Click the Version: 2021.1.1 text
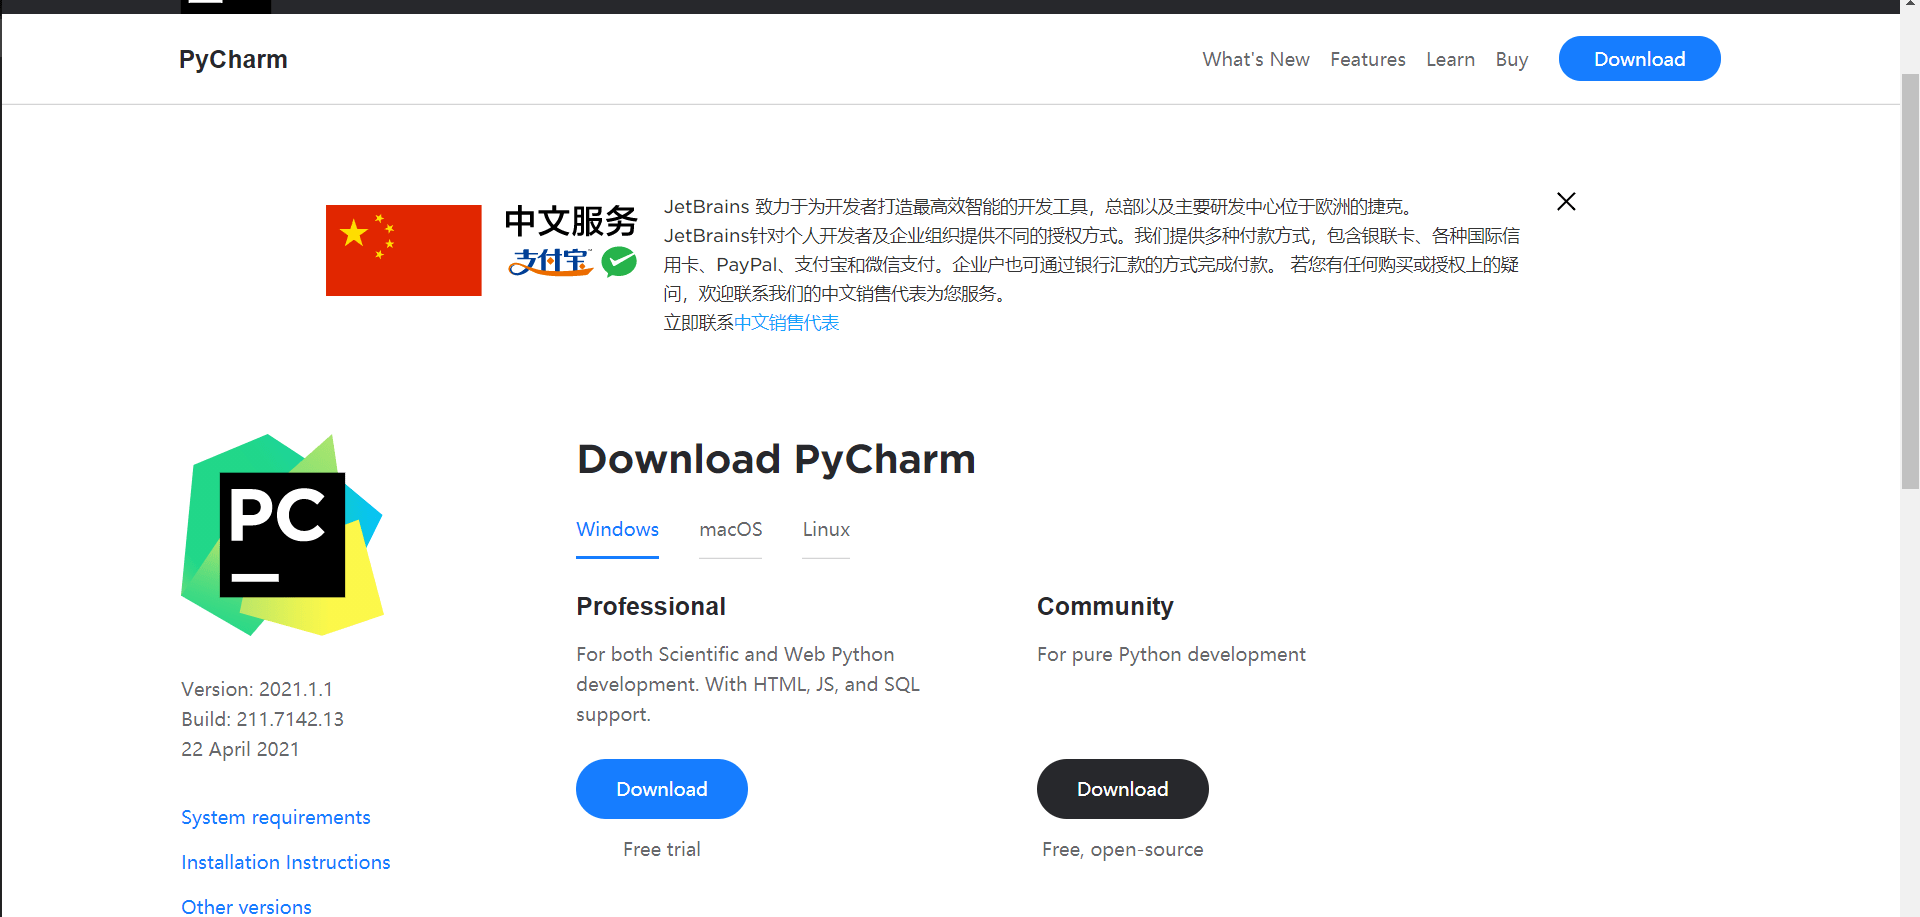Viewport: 1920px width, 917px height. (257, 689)
